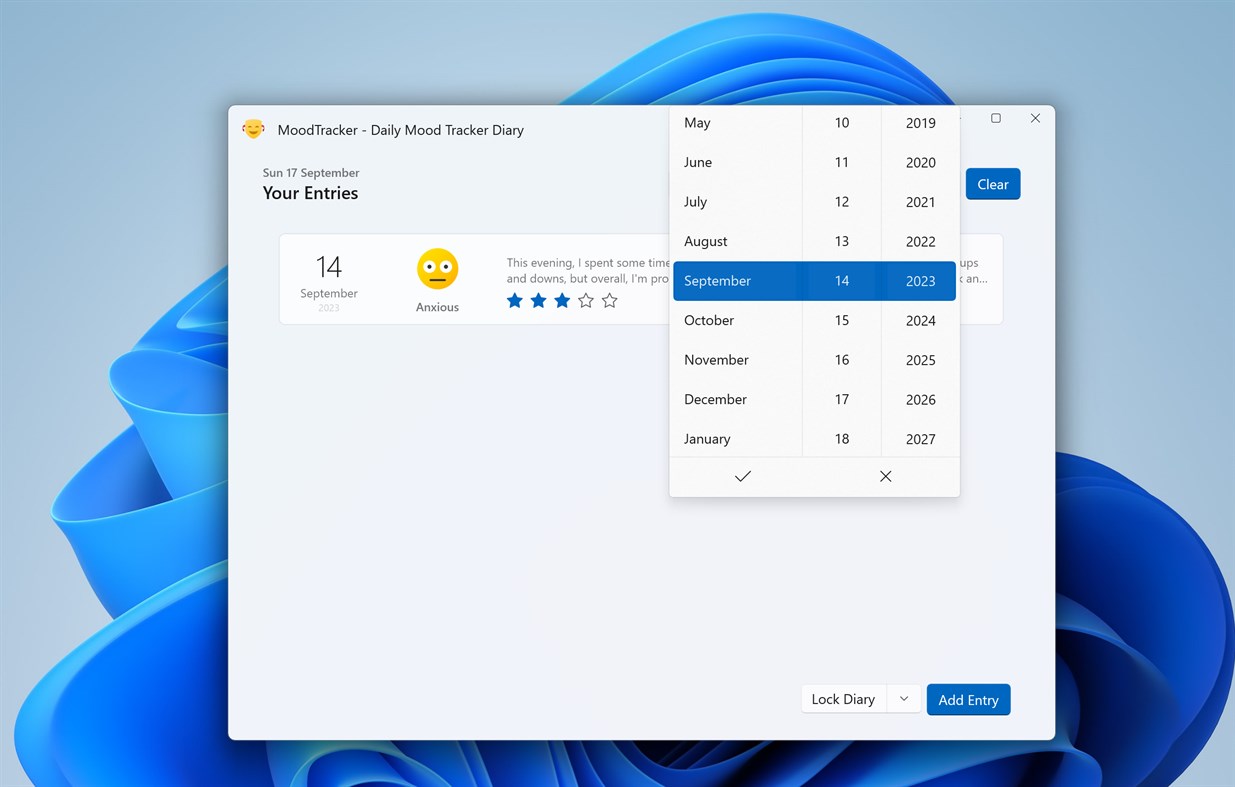Choose 2024 in the year column
The width and height of the screenshot is (1235, 787).
pos(919,320)
